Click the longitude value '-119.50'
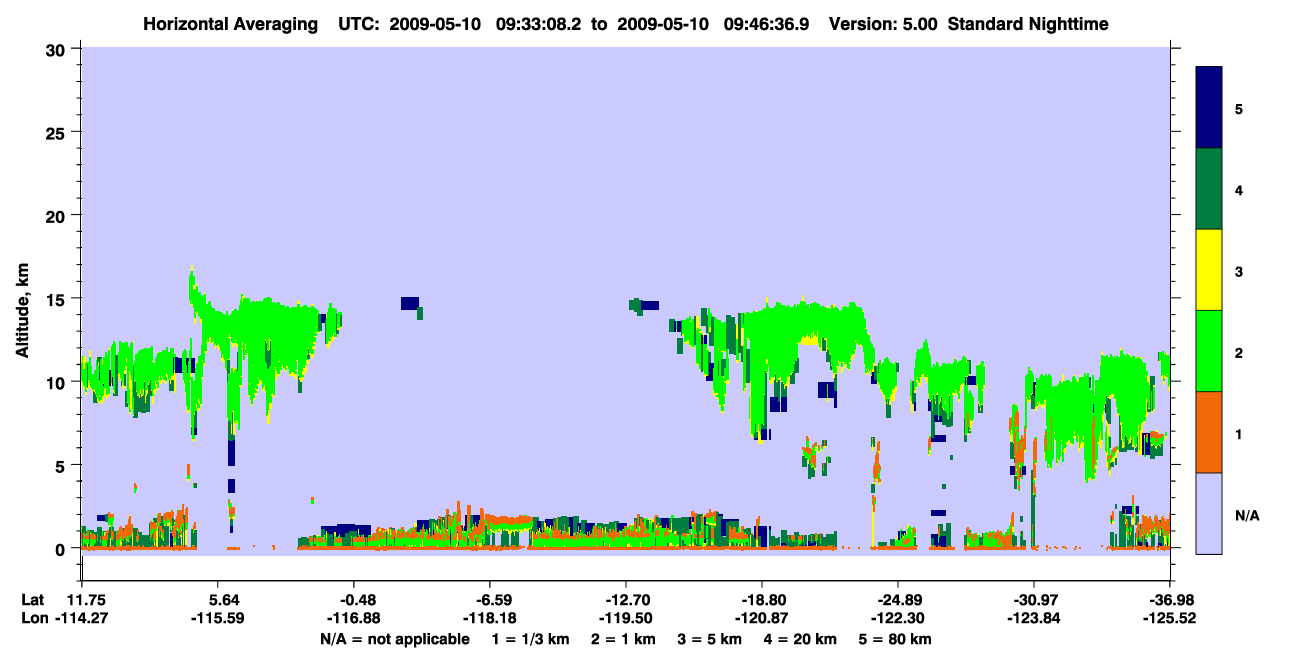 pos(625,618)
